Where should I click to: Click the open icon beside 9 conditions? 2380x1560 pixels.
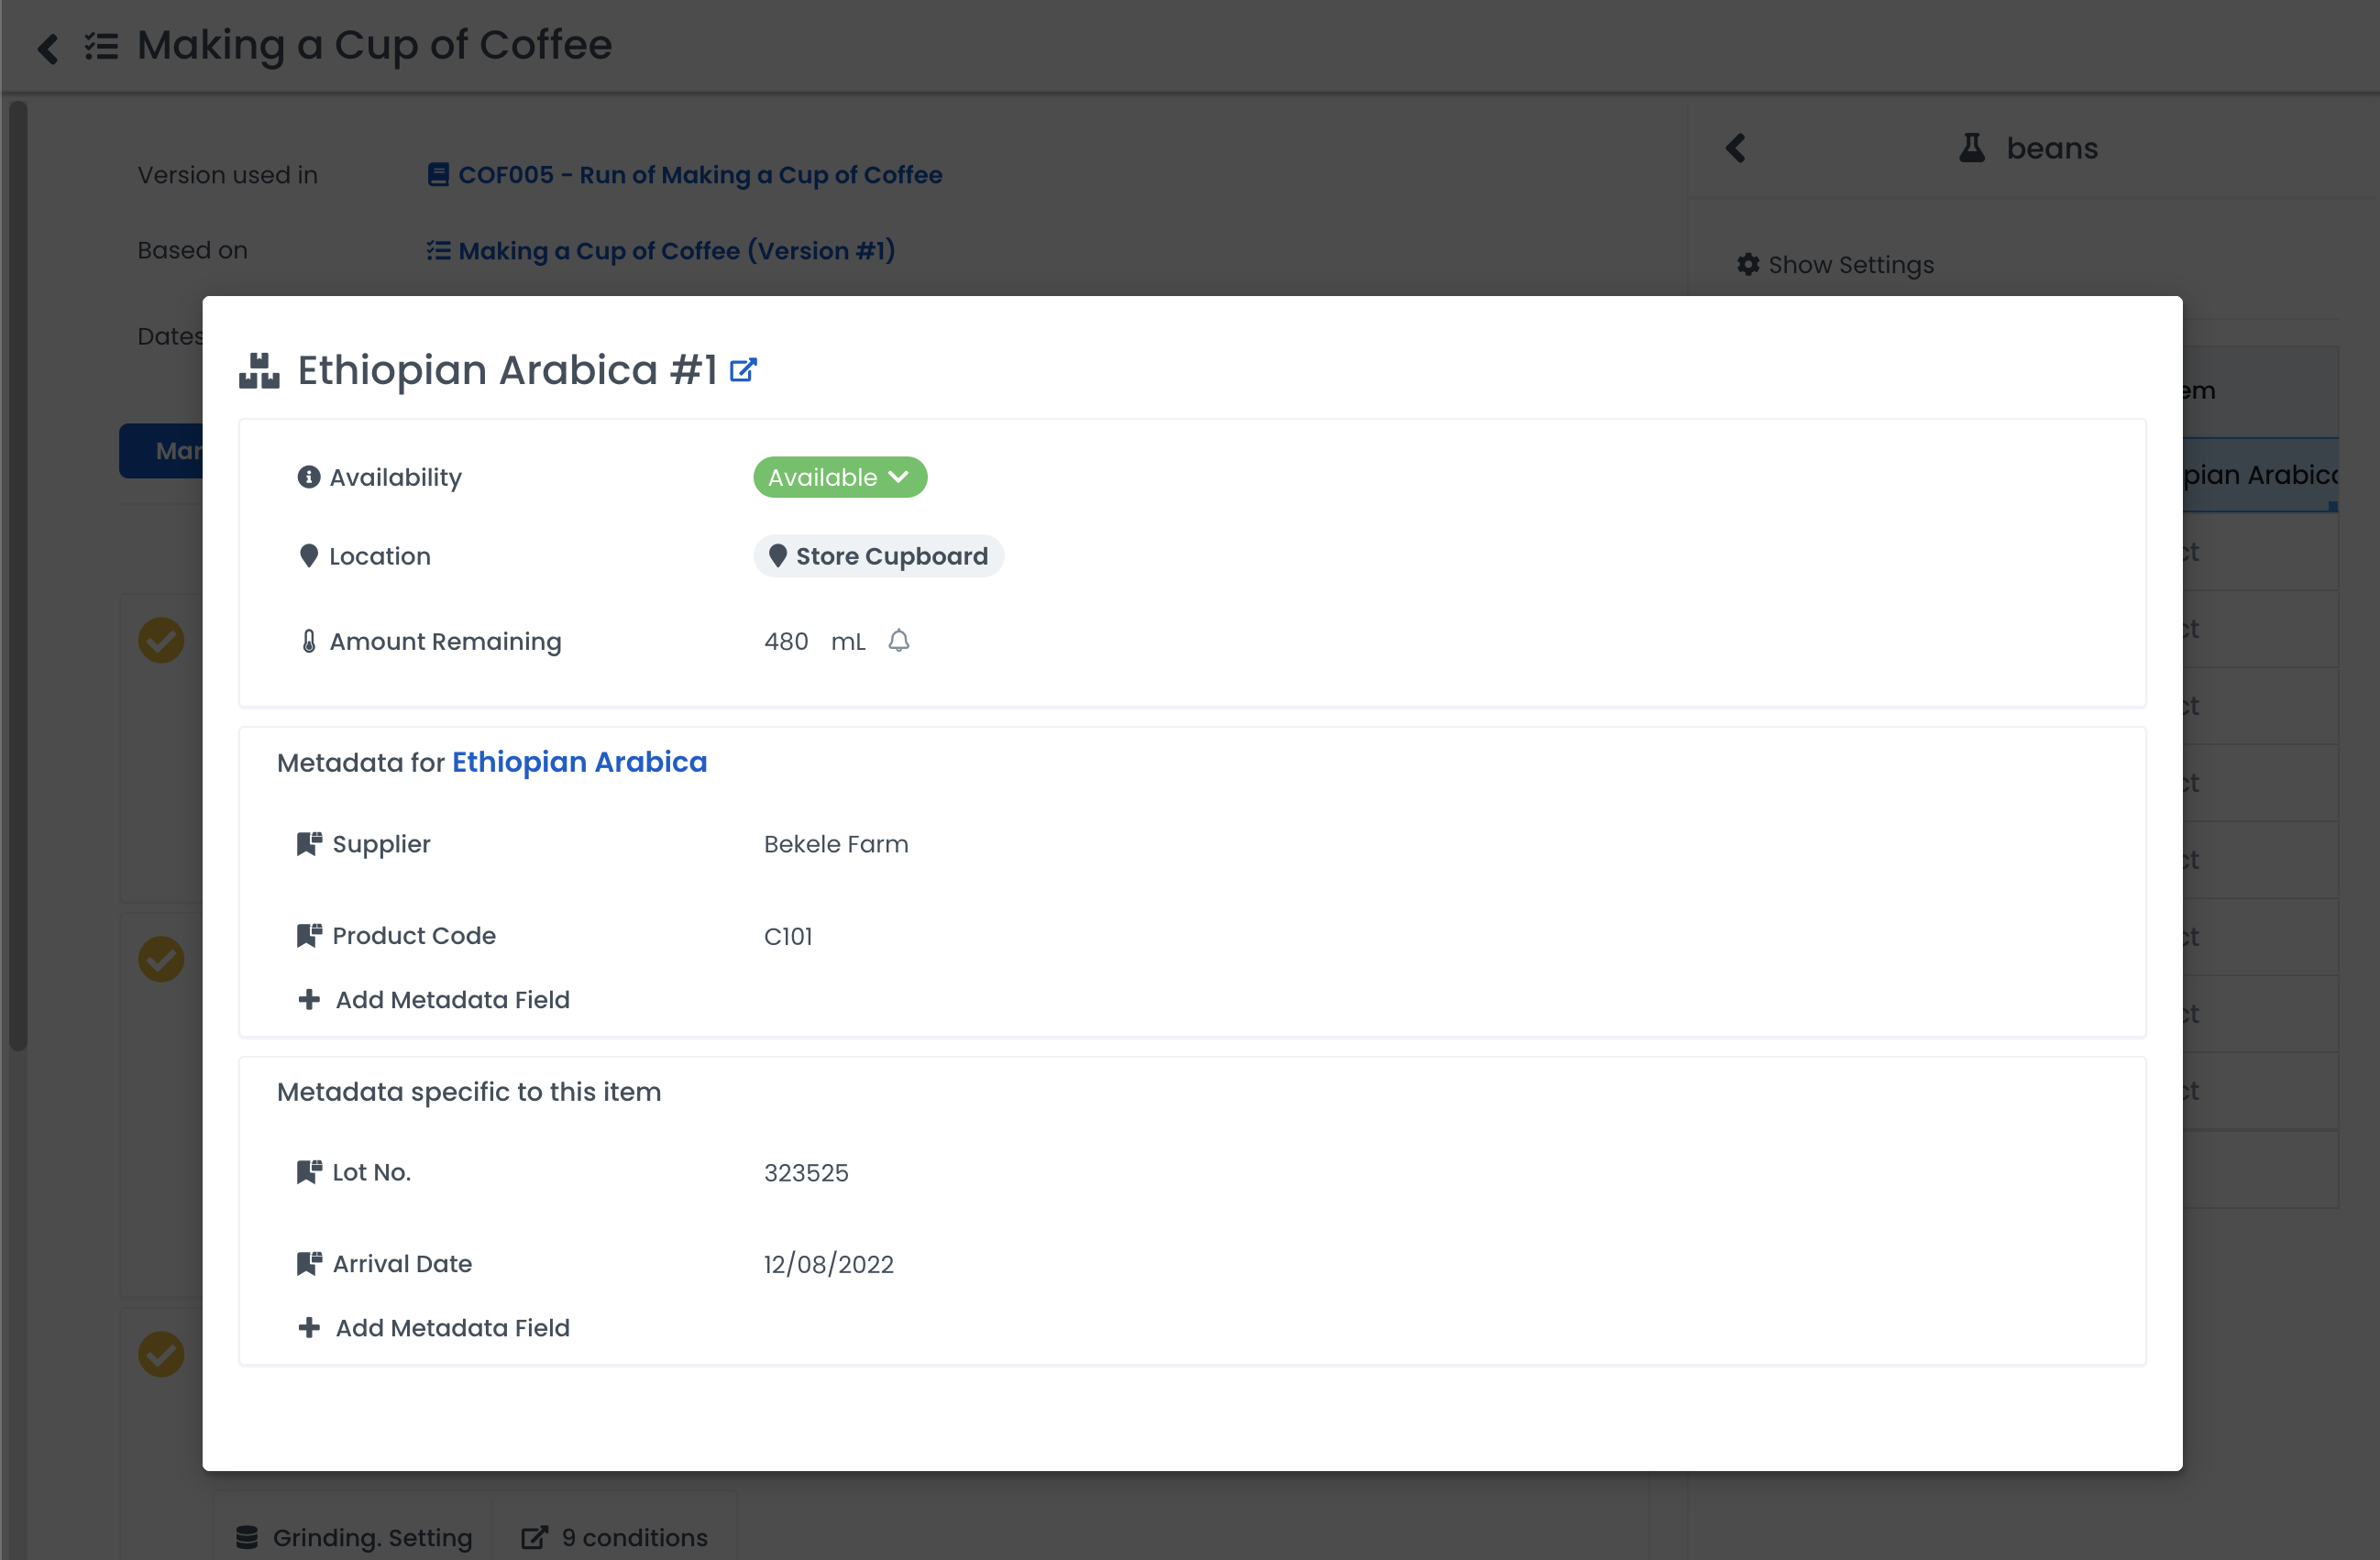click(x=534, y=1536)
